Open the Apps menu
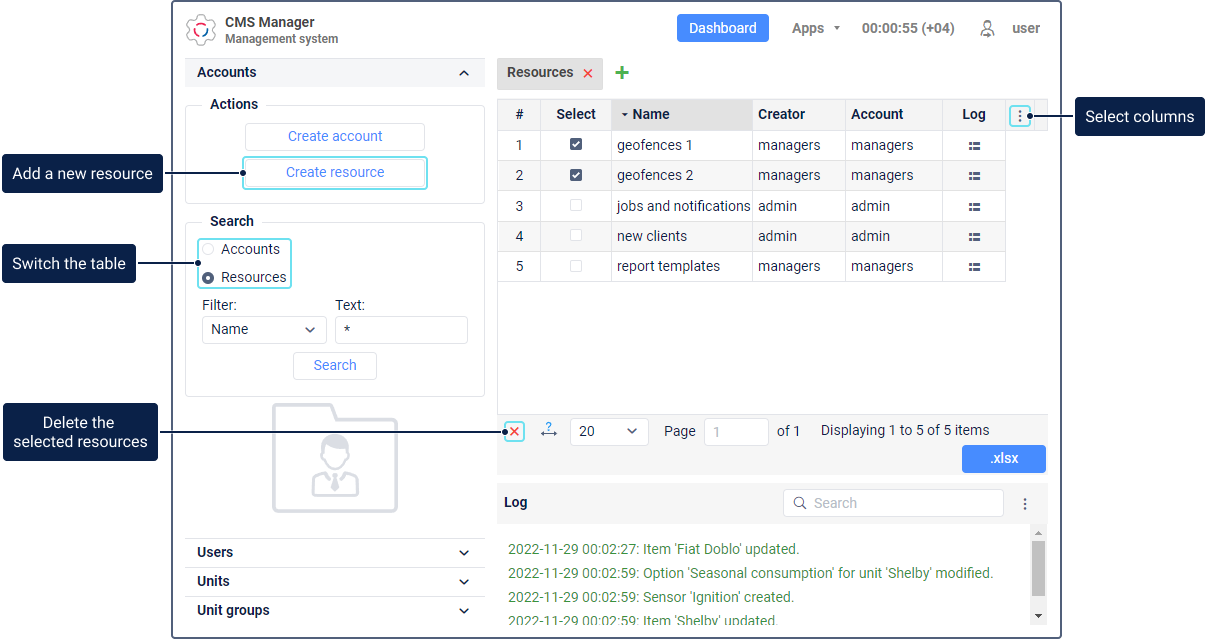The image size is (1207, 639). [x=815, y=29]
